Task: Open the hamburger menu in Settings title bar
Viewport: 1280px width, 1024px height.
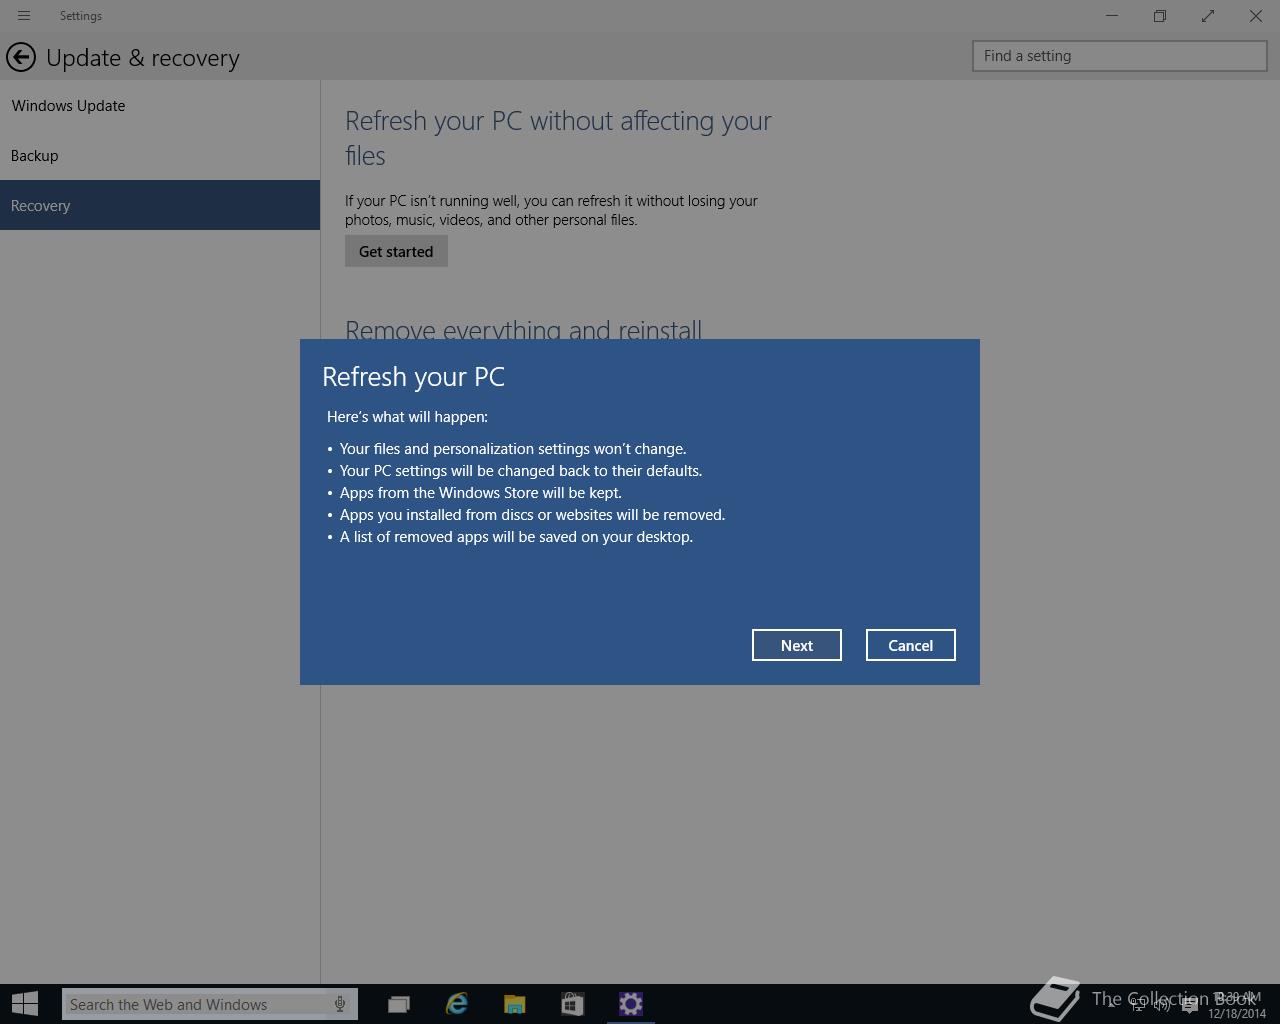Action: pos(24,16)
